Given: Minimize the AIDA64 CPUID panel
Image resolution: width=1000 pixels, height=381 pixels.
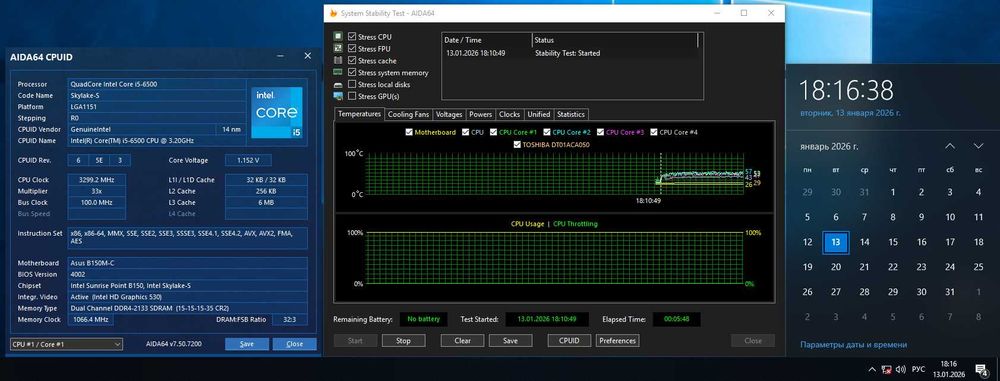Looking at the screenshot, I should 281,56.
